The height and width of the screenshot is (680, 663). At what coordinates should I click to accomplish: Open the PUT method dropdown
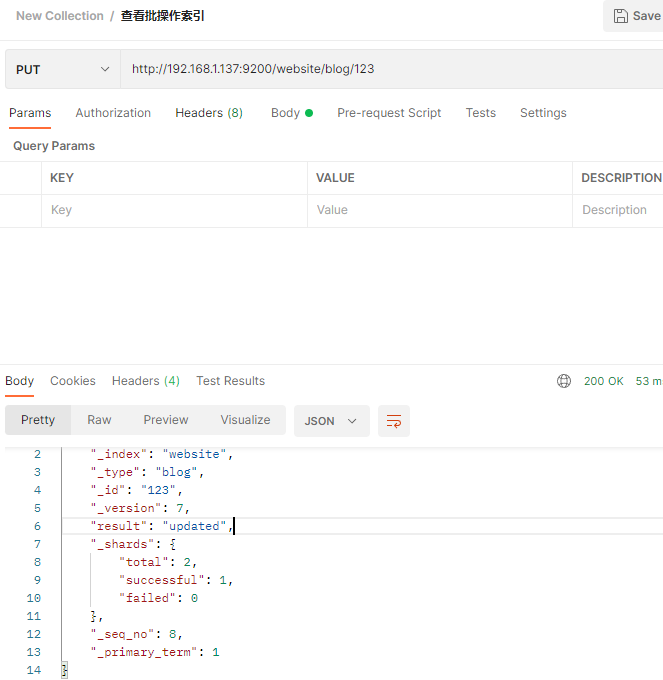coord(63,69)
